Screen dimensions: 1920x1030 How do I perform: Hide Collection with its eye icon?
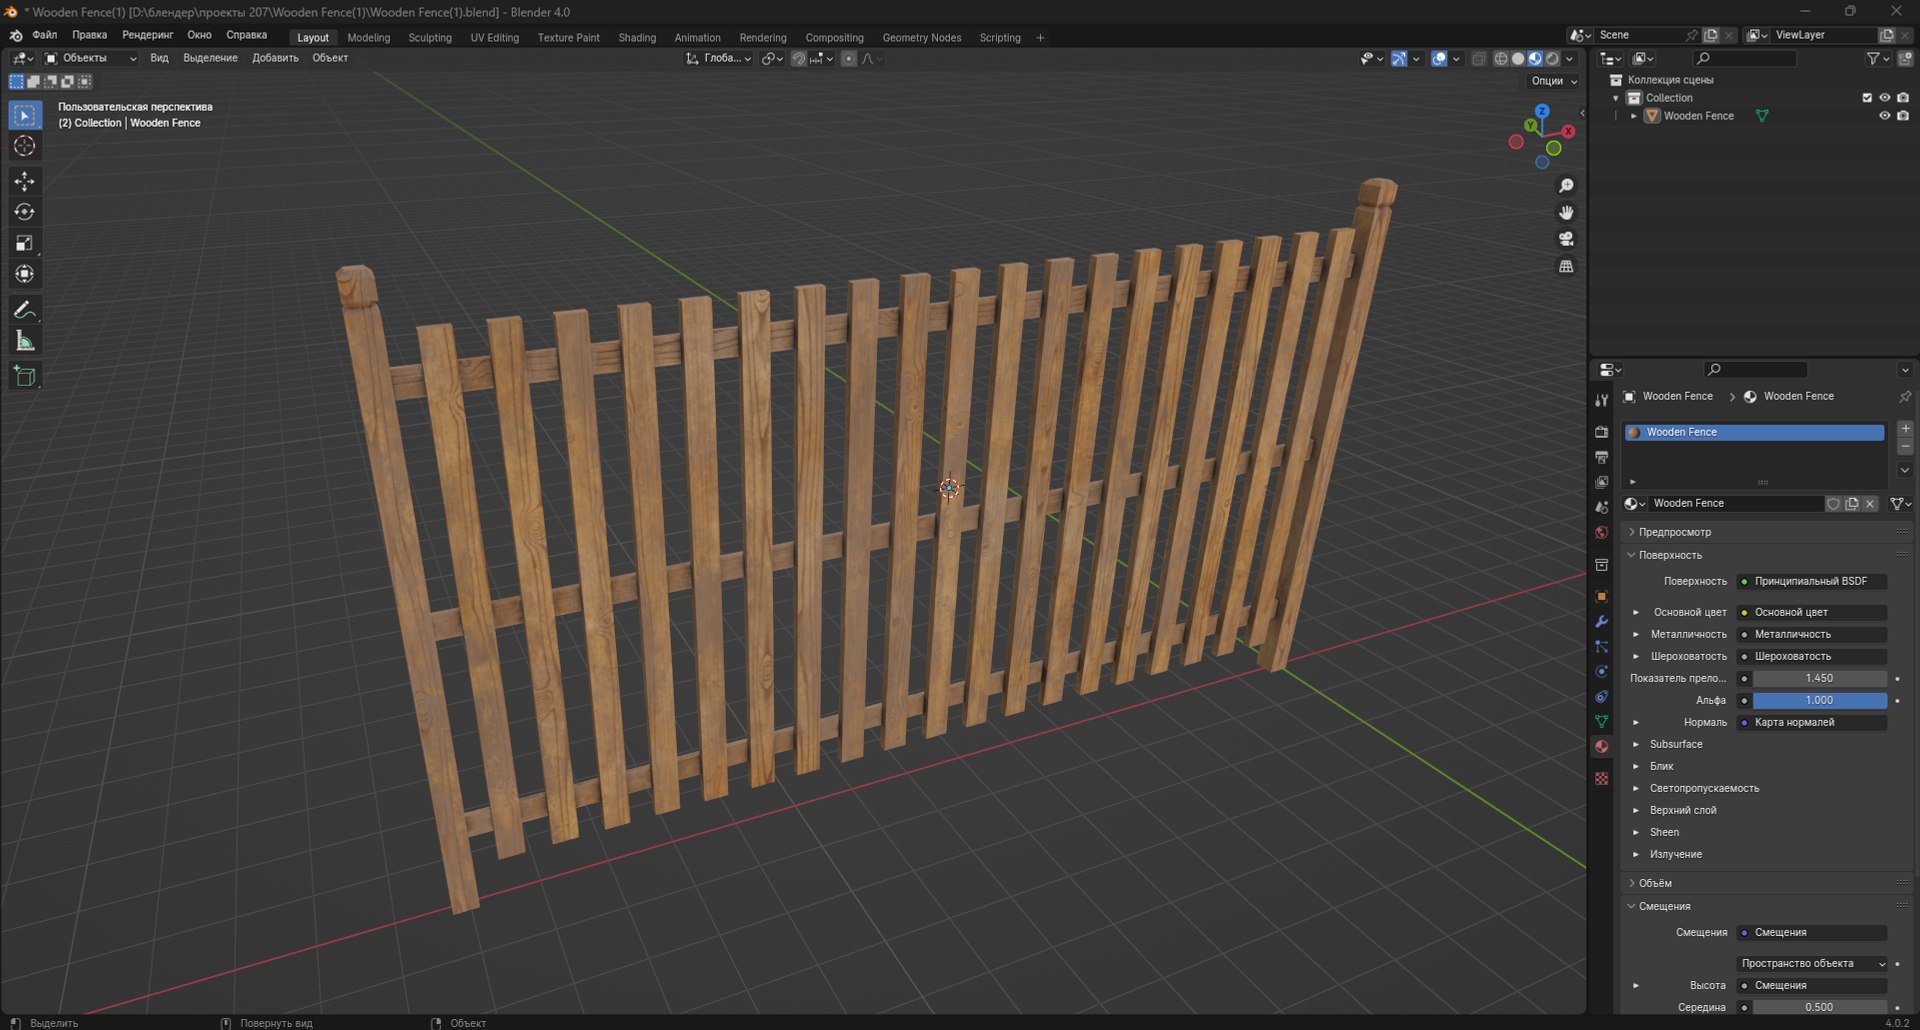tap(1884, 98)
